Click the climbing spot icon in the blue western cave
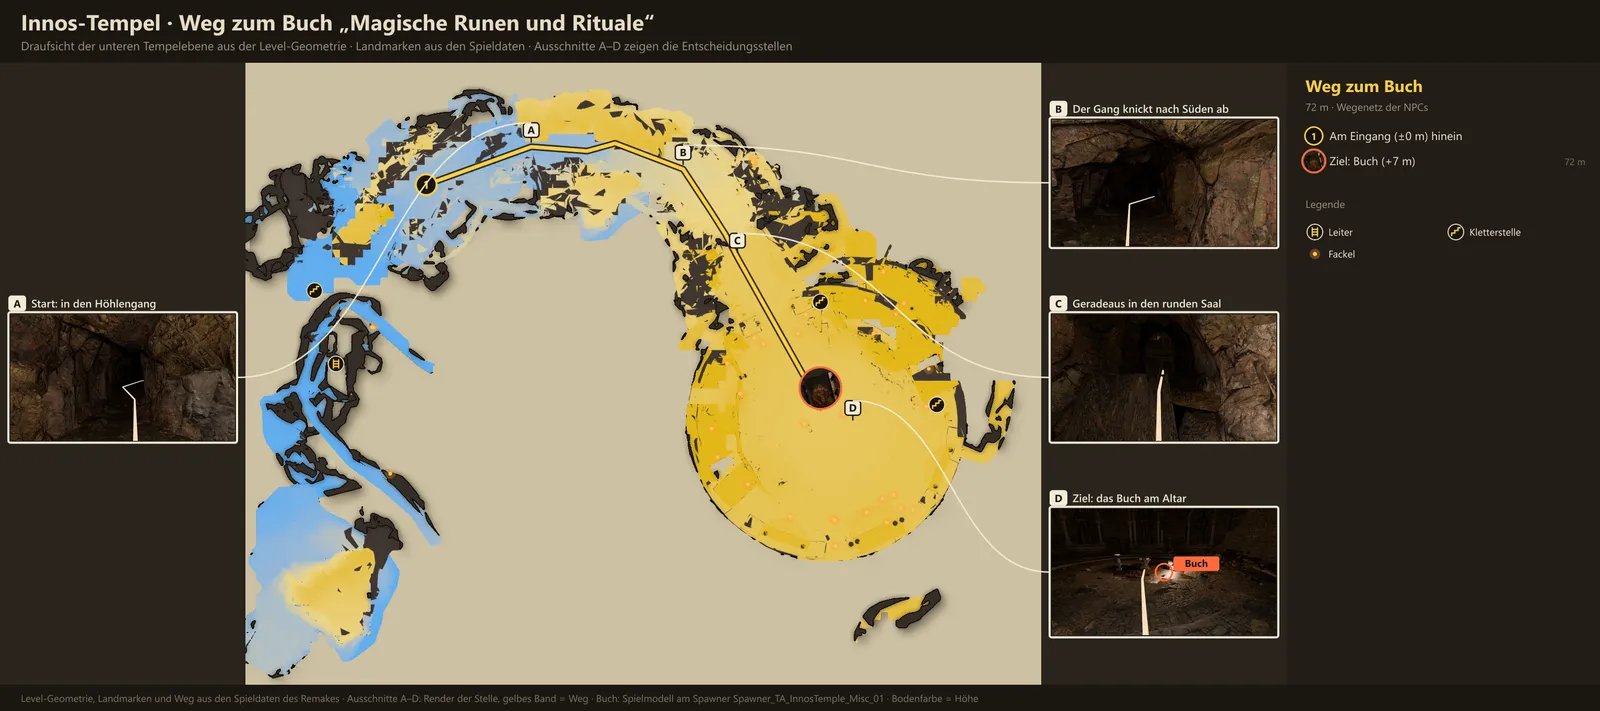1600x711 pixels. coord(315,290)
